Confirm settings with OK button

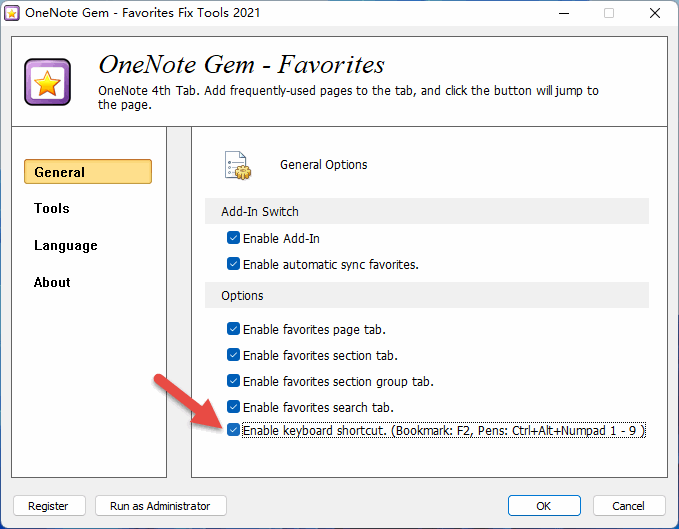[x=544, y=506]
